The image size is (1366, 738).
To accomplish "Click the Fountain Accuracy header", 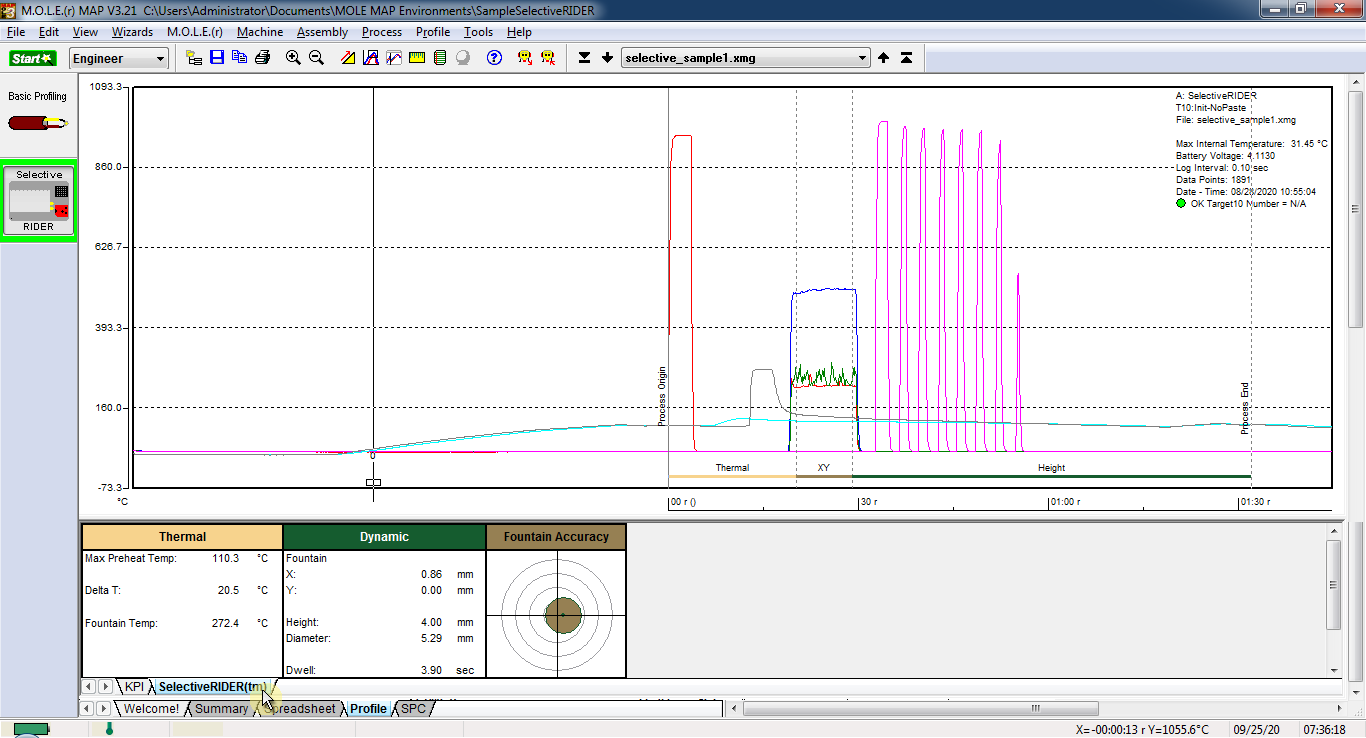I will [556, 537].
